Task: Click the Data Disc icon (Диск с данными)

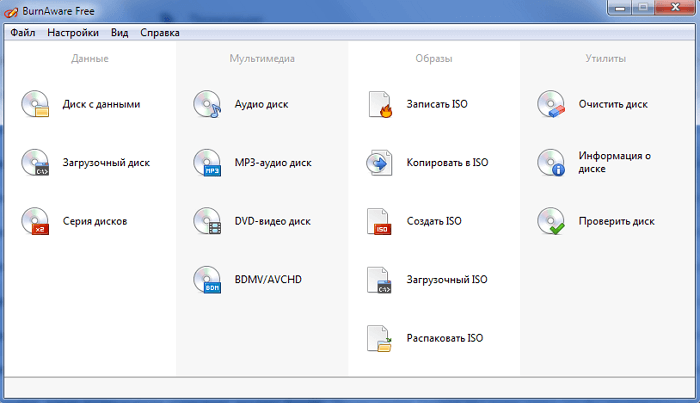Action: [35, 104]
